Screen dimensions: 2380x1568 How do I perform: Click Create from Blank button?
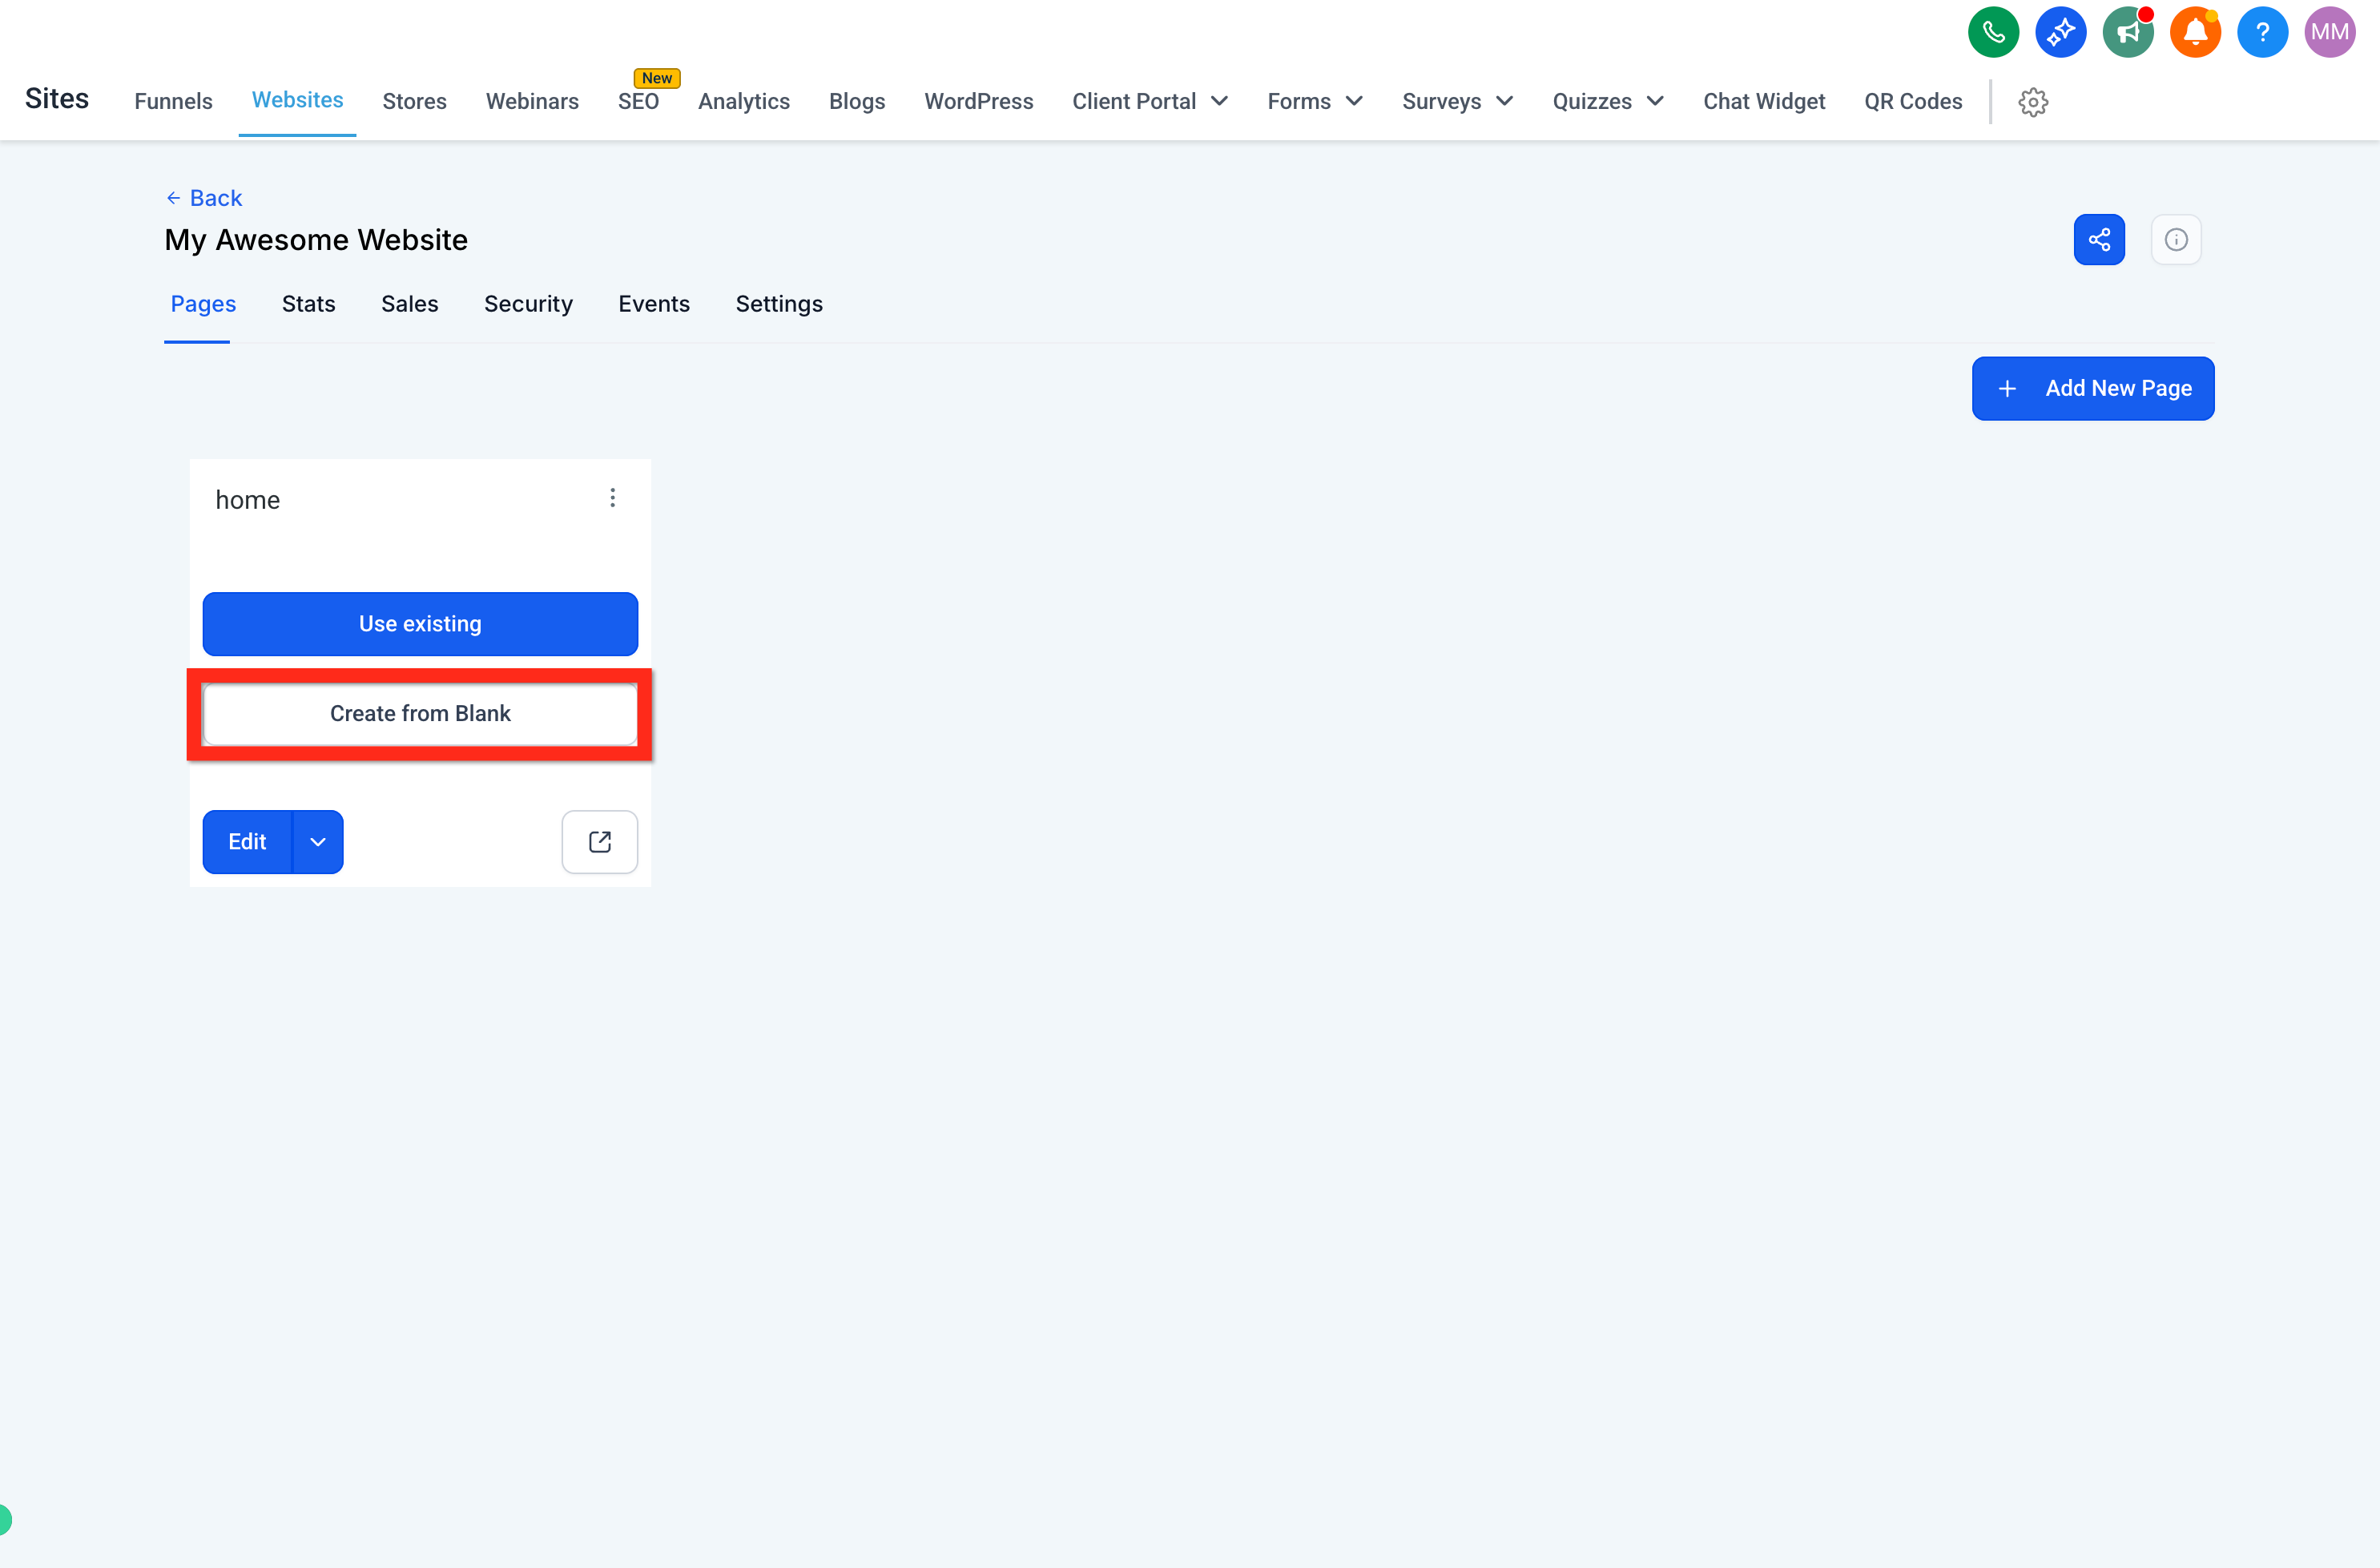420,714
